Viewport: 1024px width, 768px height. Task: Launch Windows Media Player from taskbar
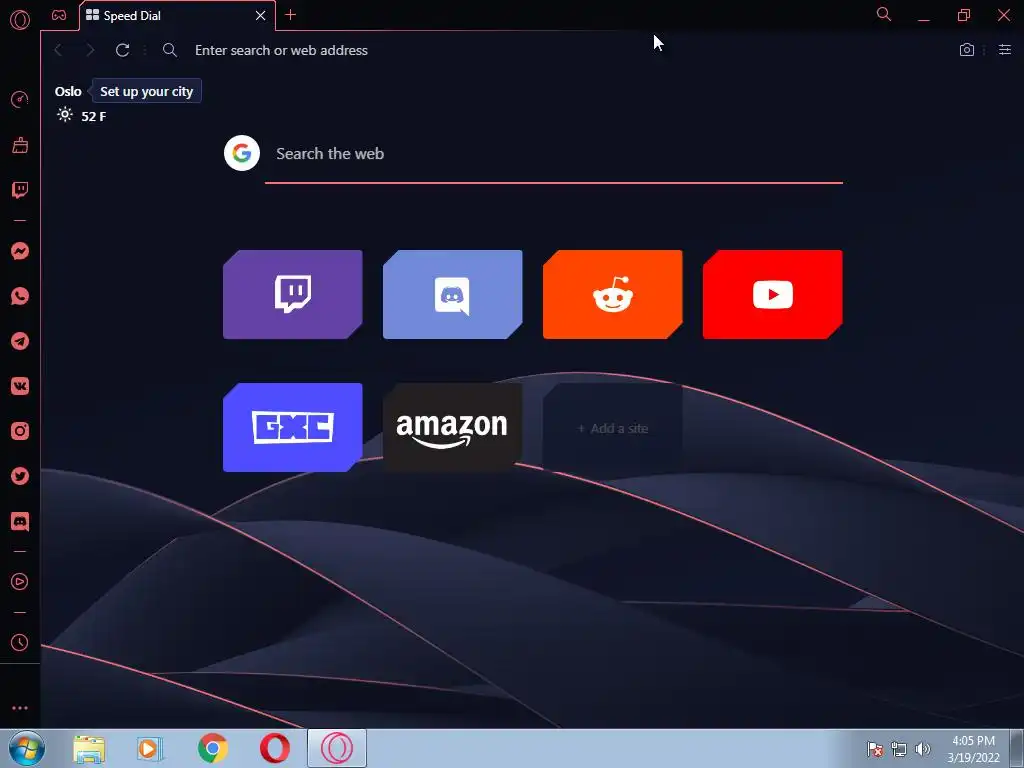tap(150, 749)
